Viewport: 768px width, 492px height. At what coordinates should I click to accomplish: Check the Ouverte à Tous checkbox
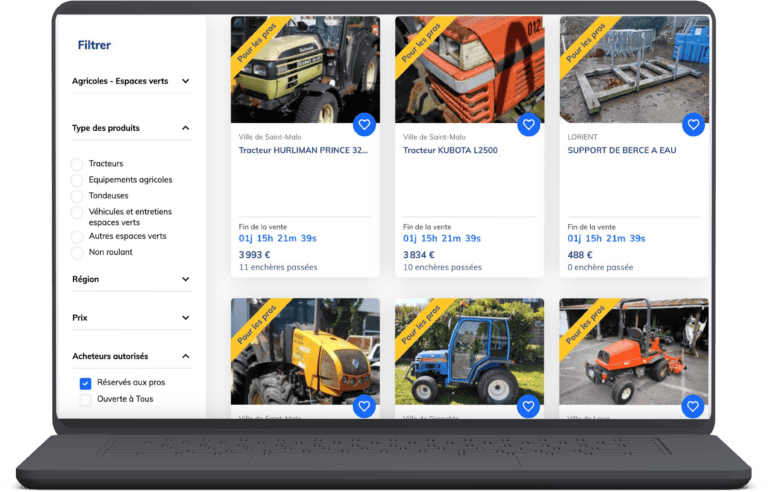click(x=85, y=400)
